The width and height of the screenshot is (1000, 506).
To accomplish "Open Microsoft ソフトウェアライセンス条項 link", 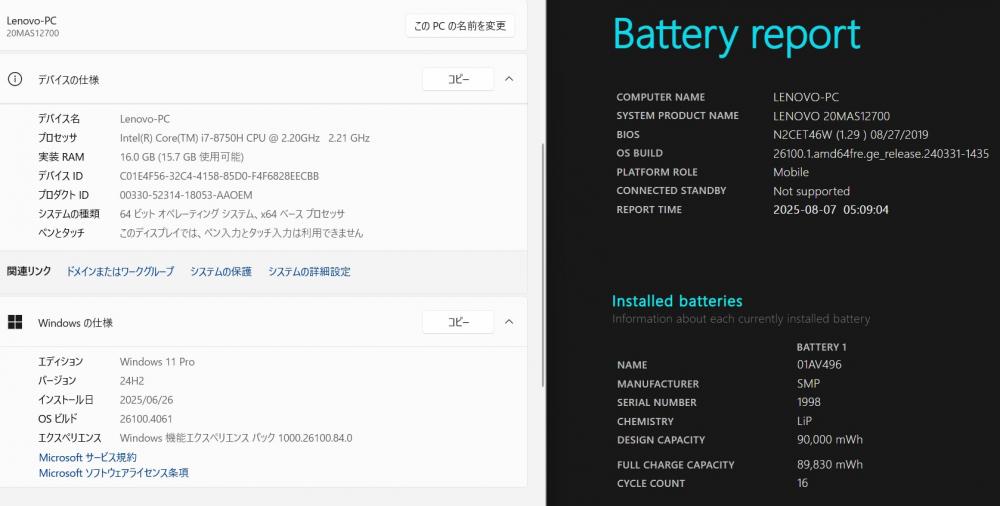I will pos(114,473).
